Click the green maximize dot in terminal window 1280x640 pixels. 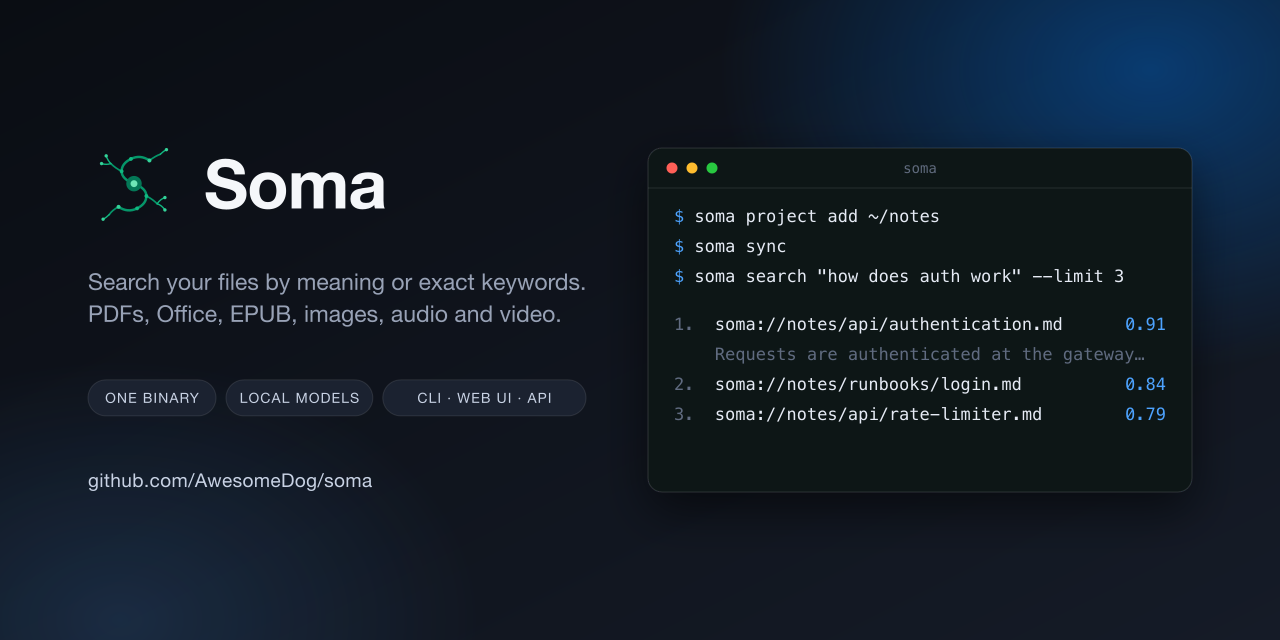(712, 168)
